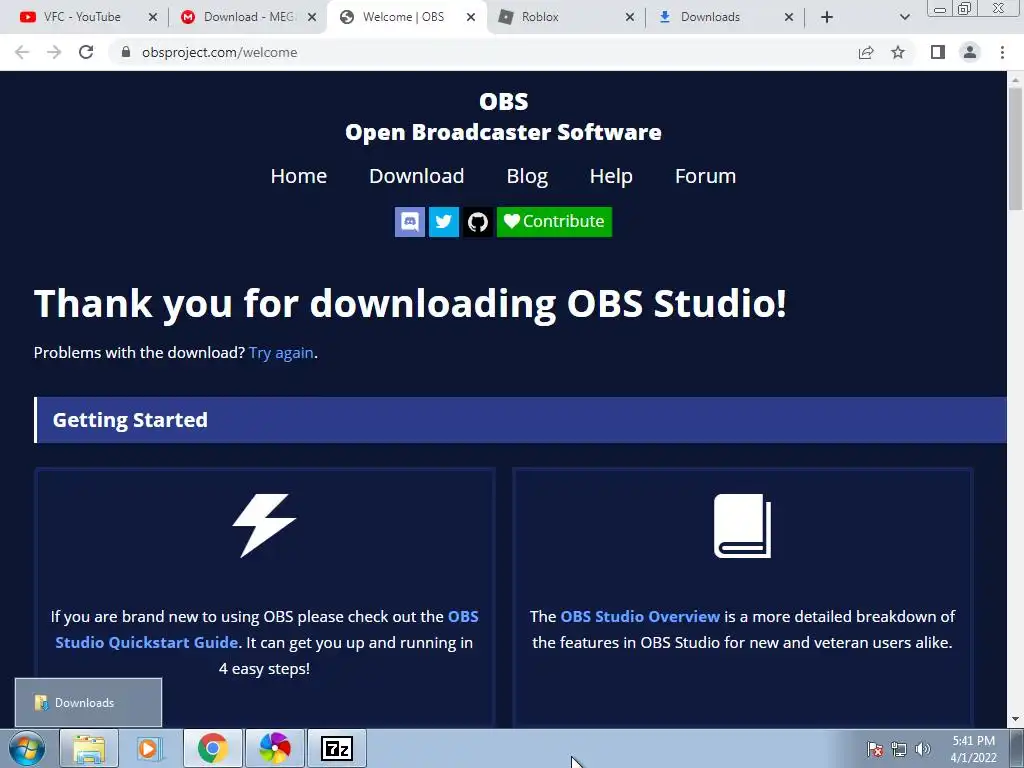Switch to the Roblox tab
The height and width of the screenshot is (768, 1024).
click(x=539, y=17)
